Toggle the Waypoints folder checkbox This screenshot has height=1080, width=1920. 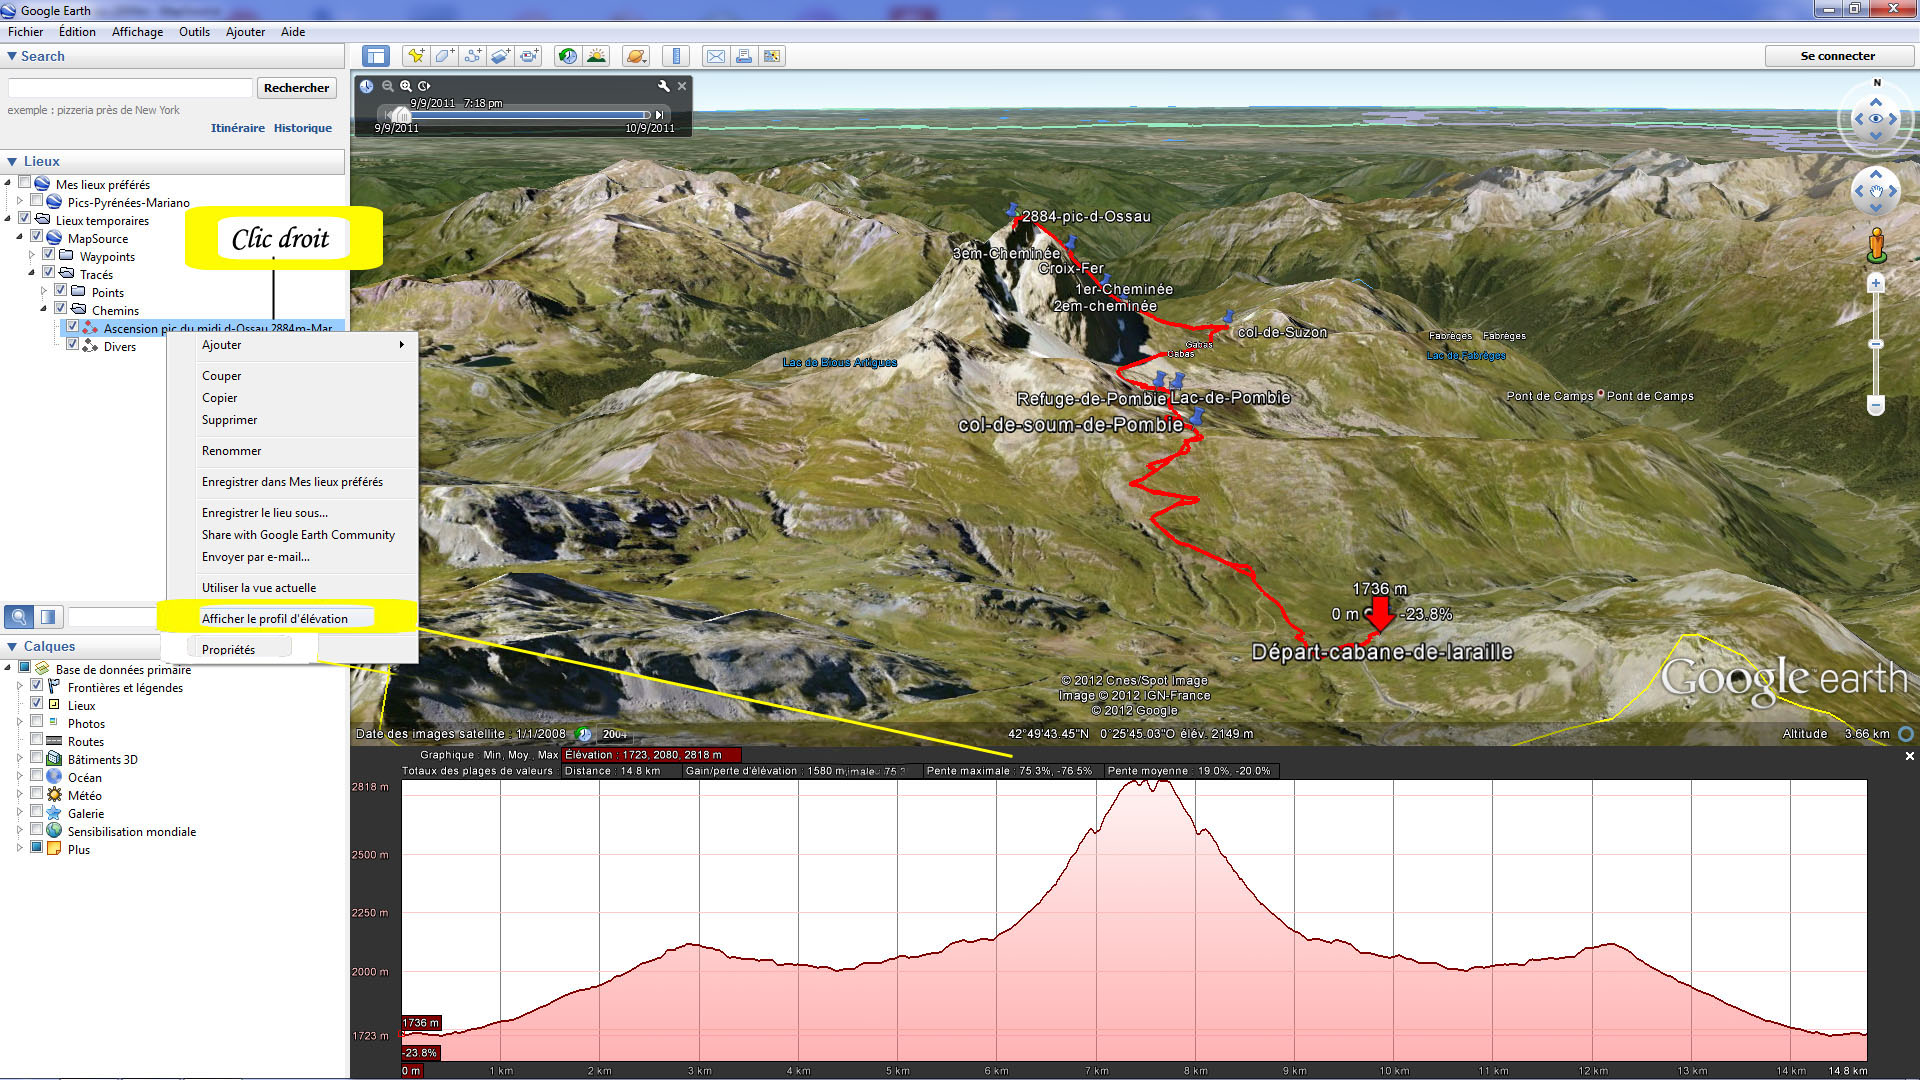point(48,255)
